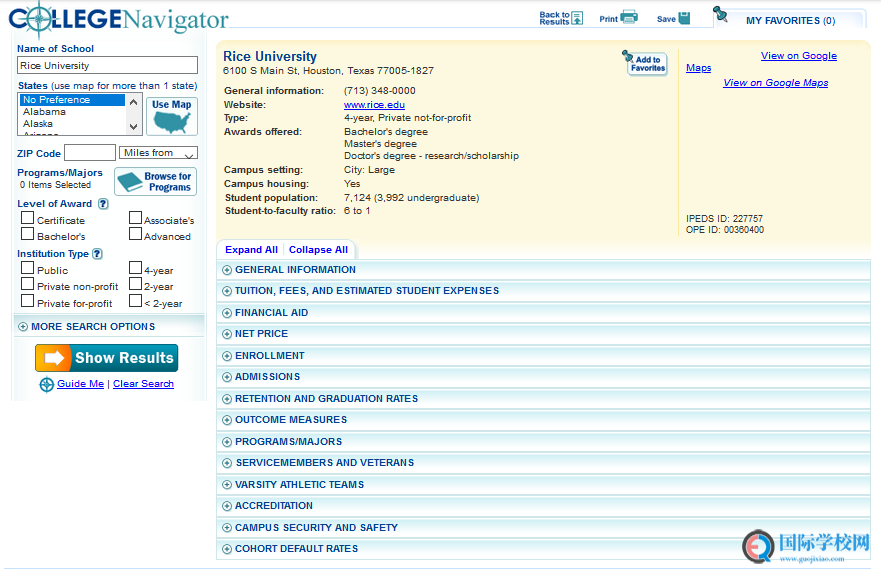The image size is (881, 571).
Task: Expand the Accreditation section
Action: point(543,506)
